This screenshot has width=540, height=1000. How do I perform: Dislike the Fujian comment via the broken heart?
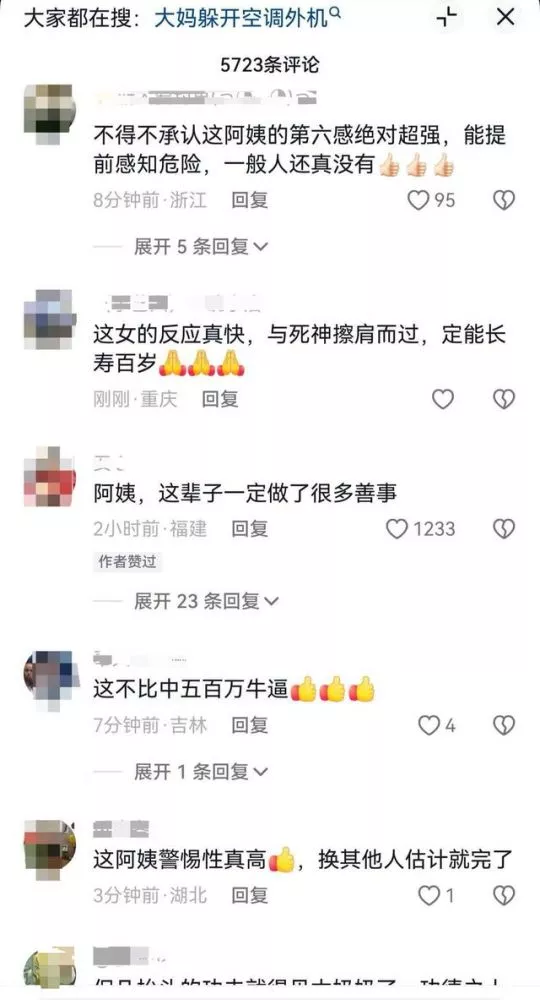coord(504,529)
